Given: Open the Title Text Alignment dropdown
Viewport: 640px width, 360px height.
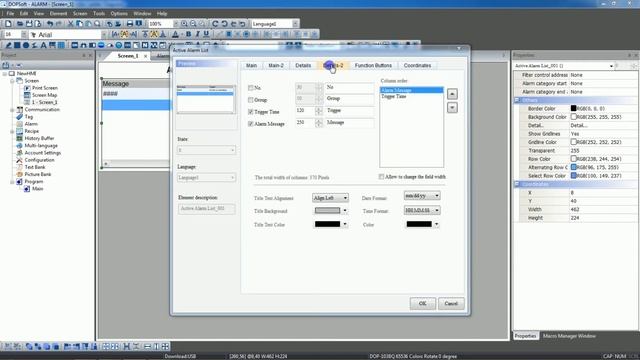Looking at the screenshot, I should [330, 198].
